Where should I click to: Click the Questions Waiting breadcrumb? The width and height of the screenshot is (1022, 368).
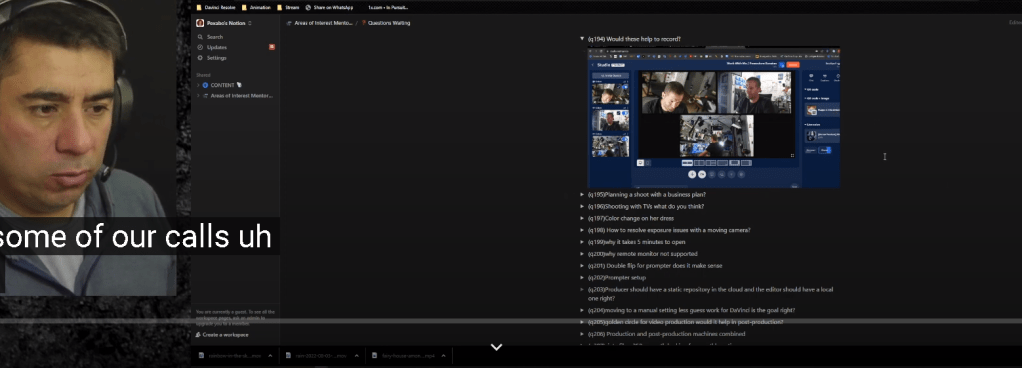tap(386, 23)
